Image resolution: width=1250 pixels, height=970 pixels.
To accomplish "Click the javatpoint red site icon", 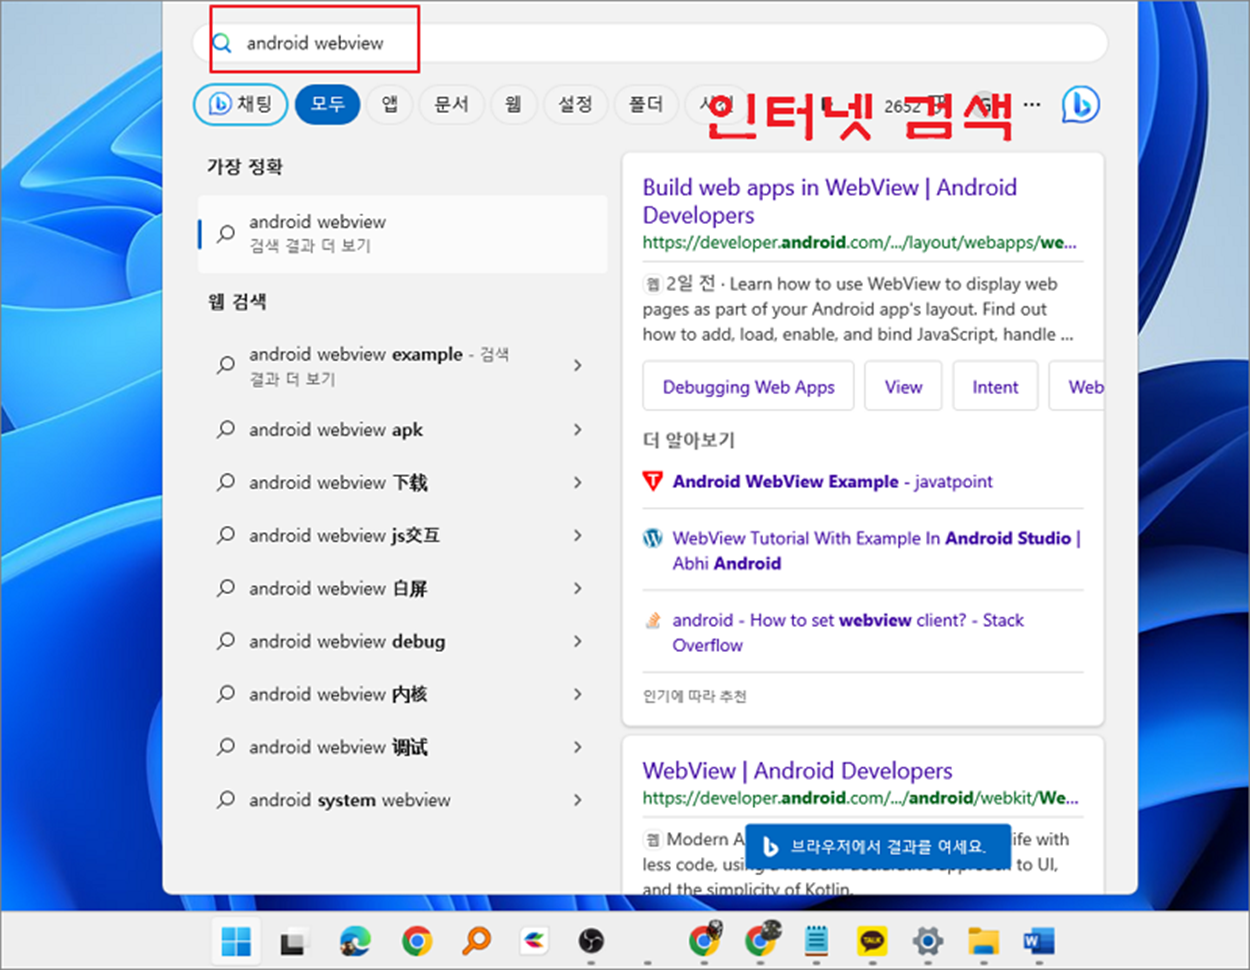I will click(652, 482).
